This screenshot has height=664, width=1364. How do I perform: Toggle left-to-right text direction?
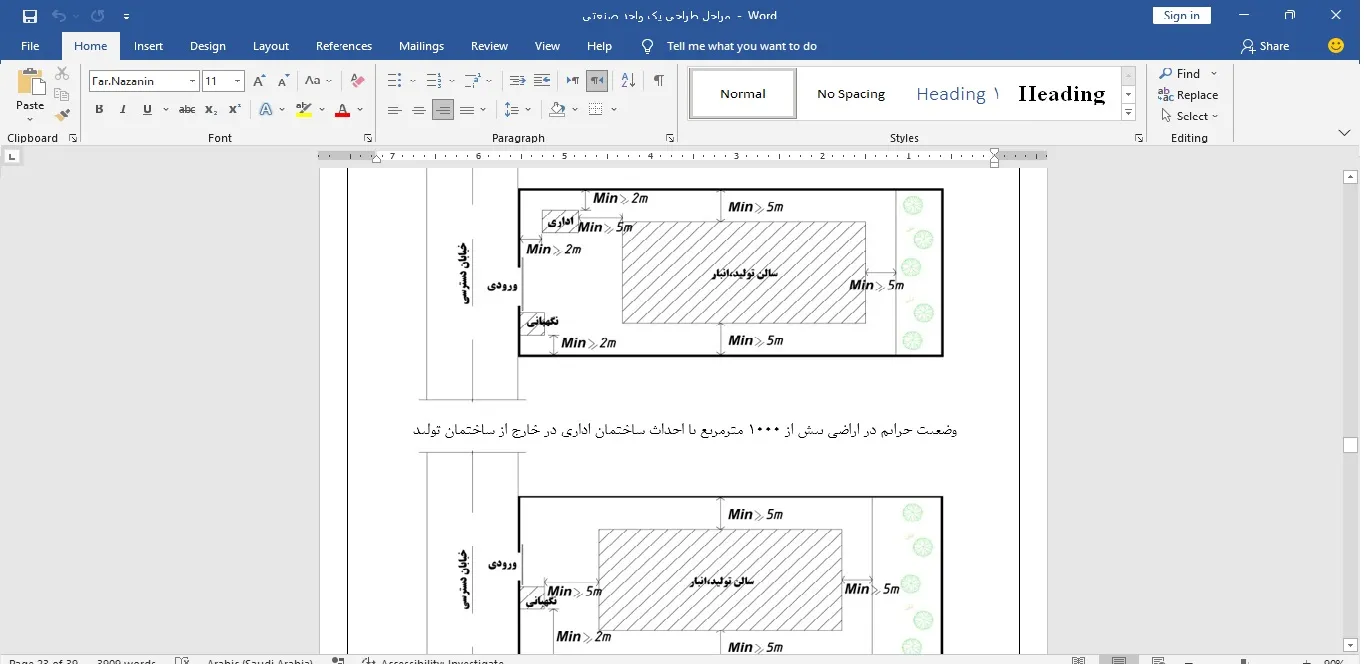tap(573, 81)
